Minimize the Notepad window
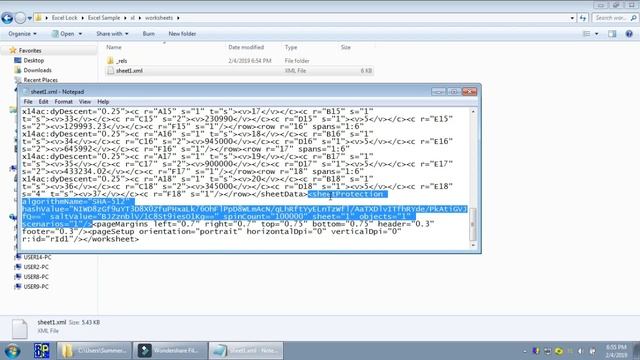The image size is (640, 360). [x=438, y=92]
